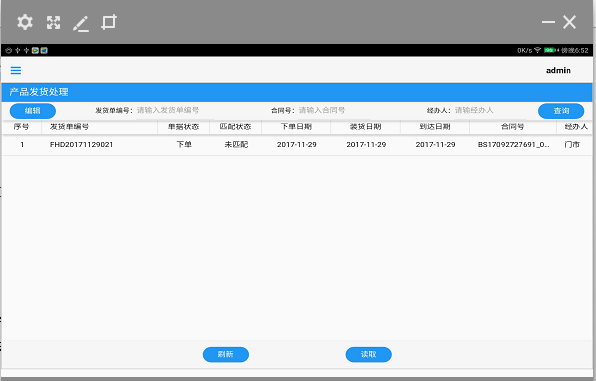This screenshot has height=381, width=596.
Task: Close the emulator window
Action: click(569, 22)
